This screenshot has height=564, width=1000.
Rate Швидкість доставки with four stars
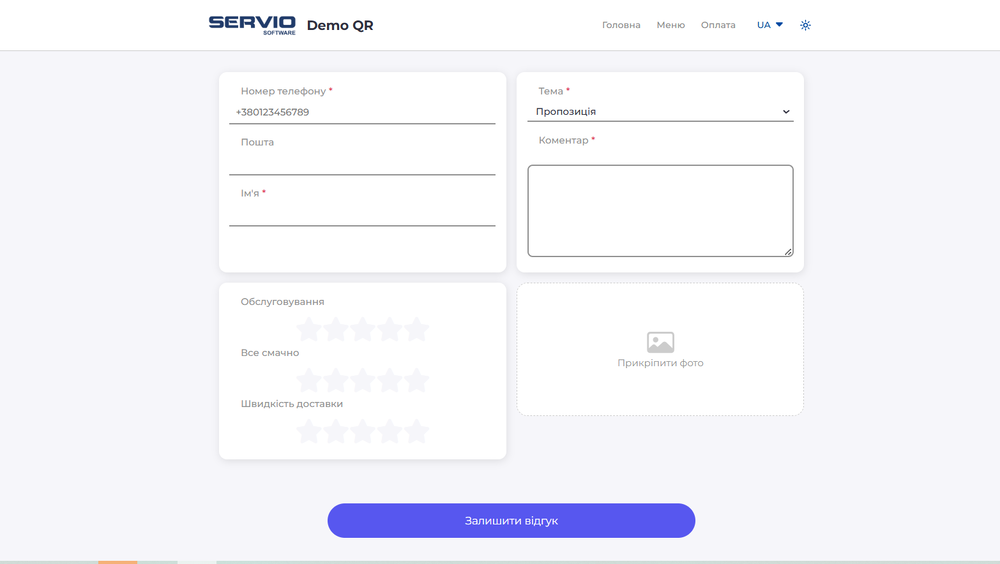390,431
